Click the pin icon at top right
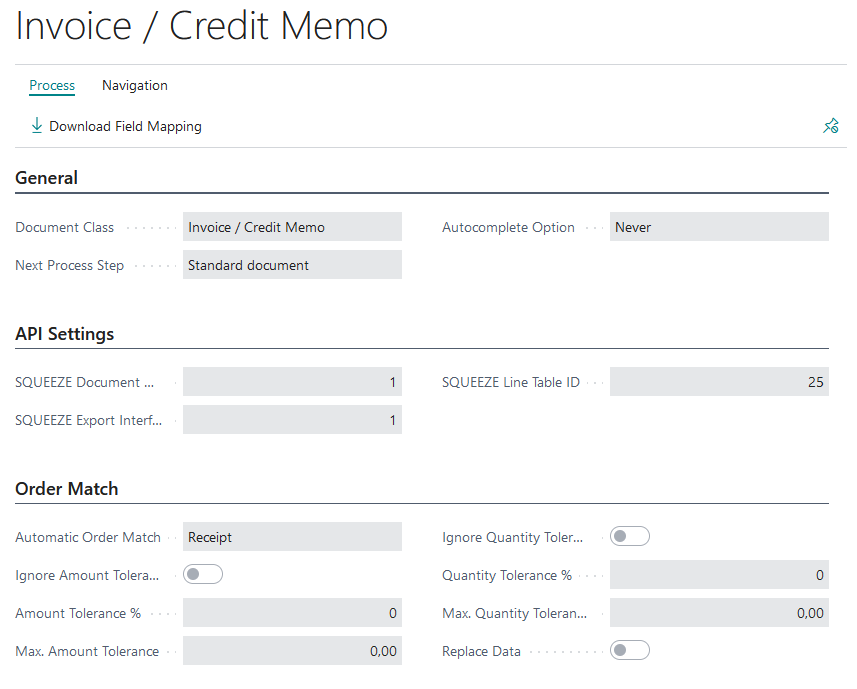The height and width of the screenshot is (689, 857). click(830, 126)
